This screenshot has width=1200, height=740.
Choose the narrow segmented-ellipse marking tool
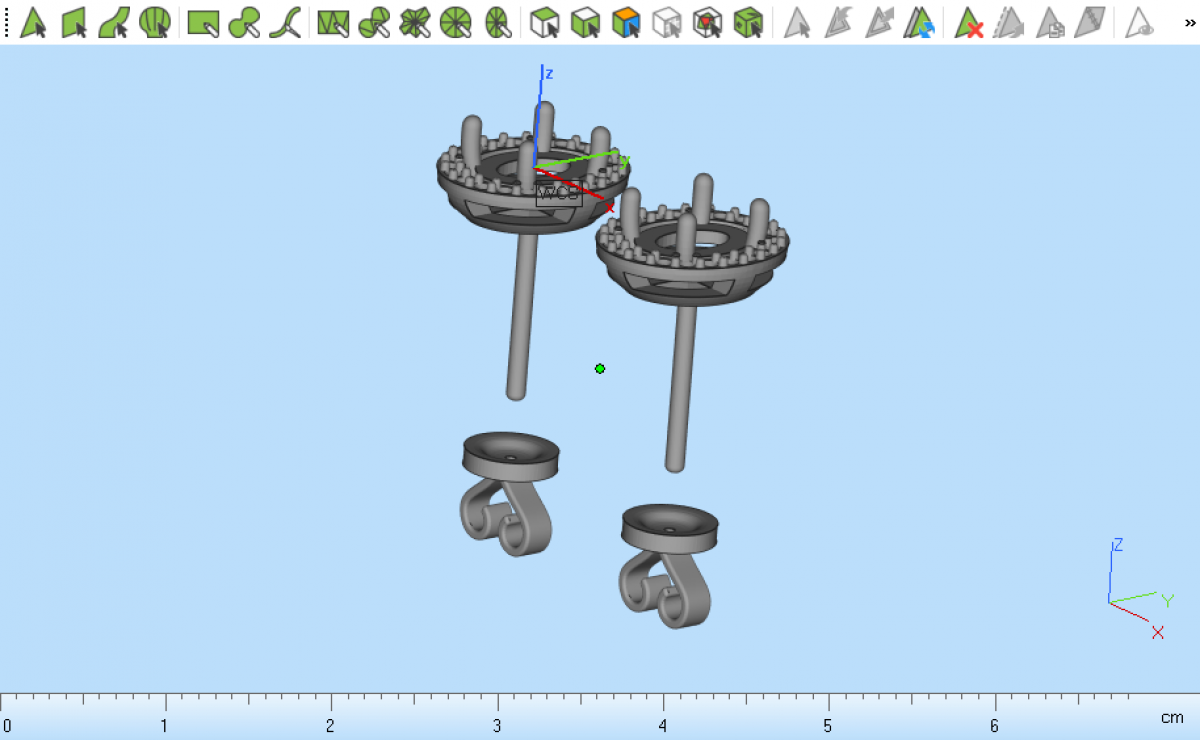[496, 22]
